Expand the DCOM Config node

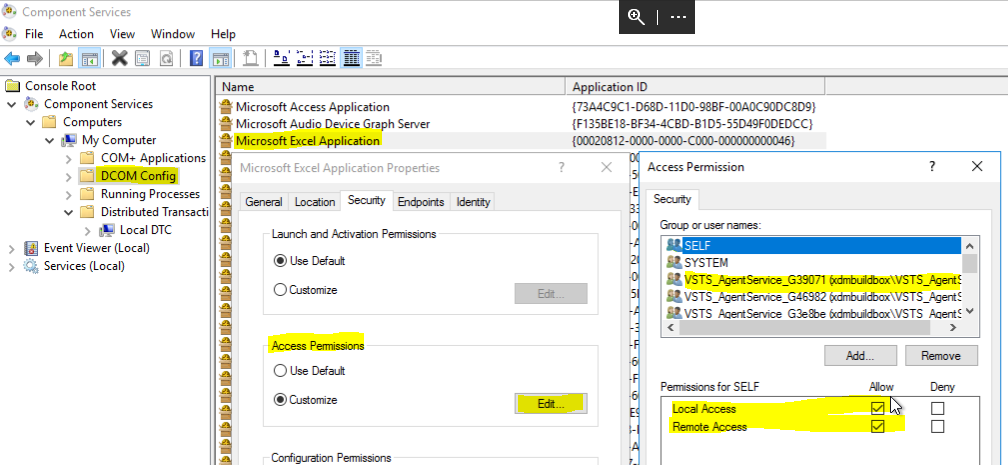pyautogui.click(x=69, y=176)
